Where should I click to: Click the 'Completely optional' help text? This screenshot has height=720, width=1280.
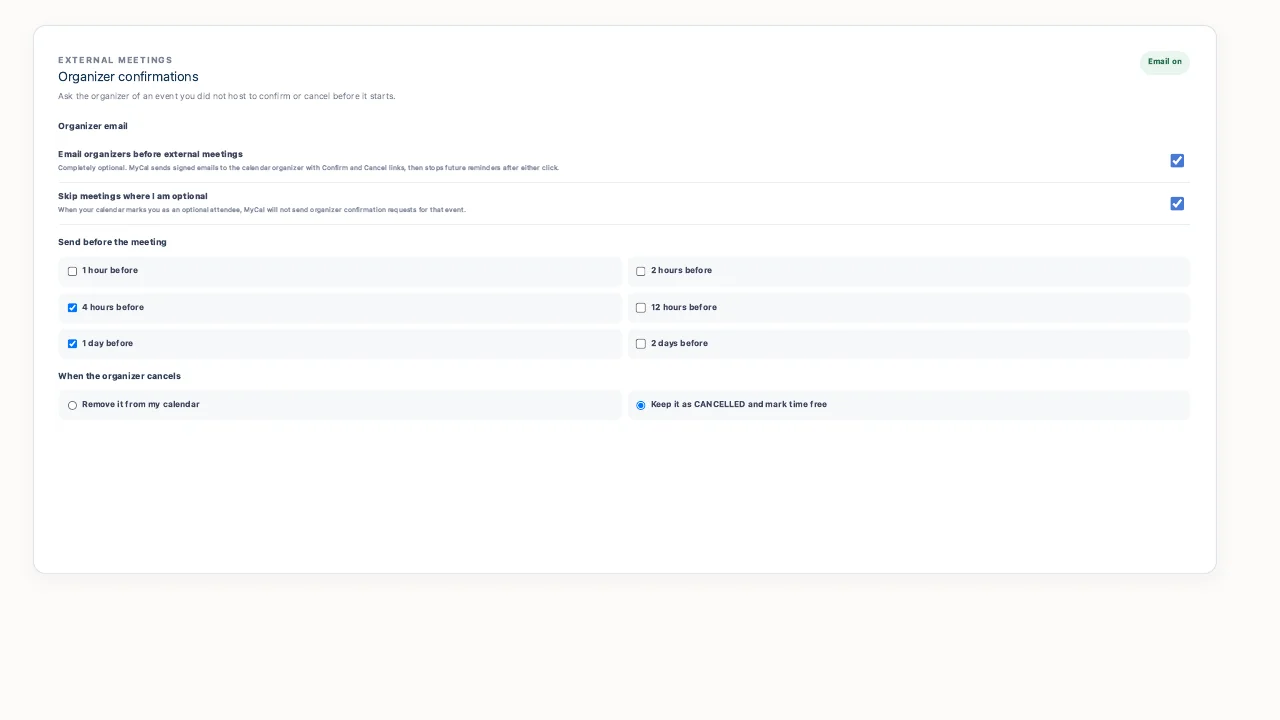[x=308, y=168]
